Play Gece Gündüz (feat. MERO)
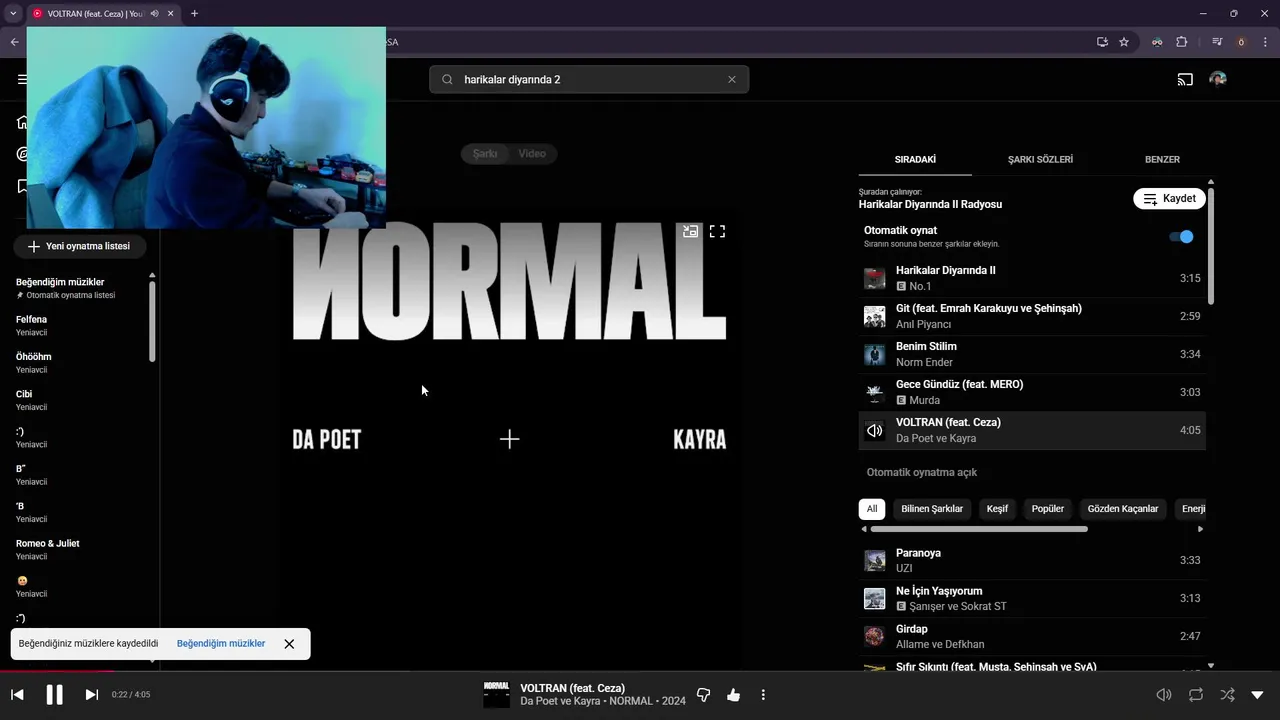Screen dimensions: 1280x720 point(1032,392)
